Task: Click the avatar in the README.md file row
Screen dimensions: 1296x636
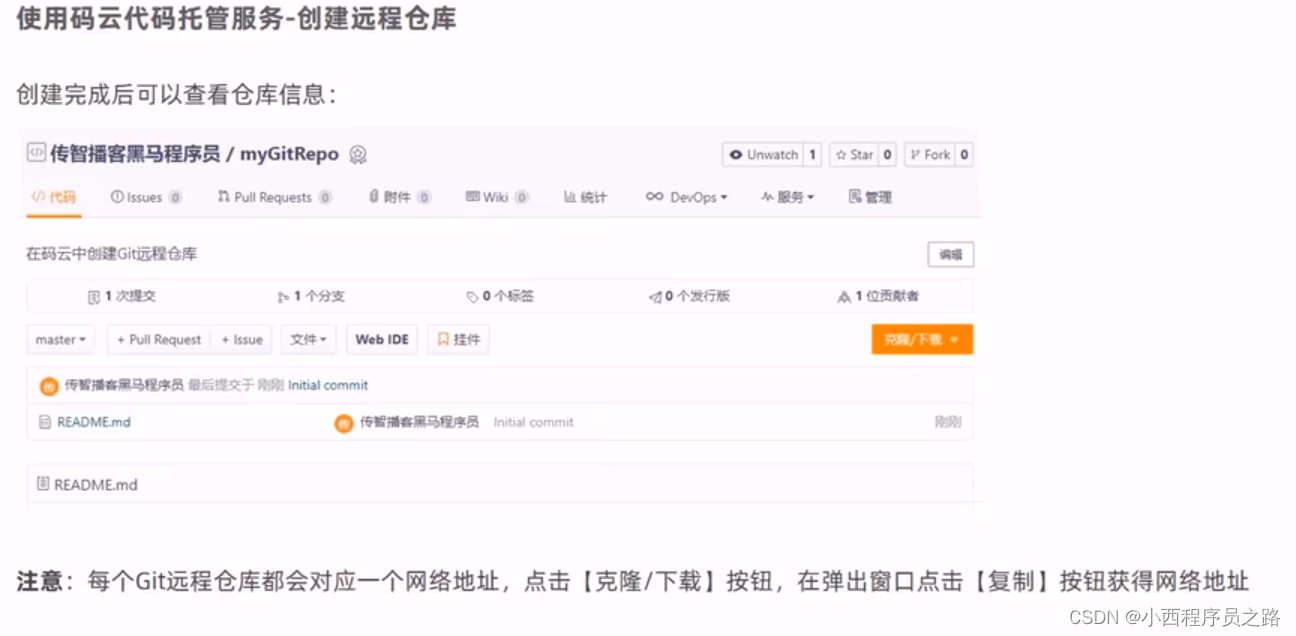Action: [344, 423]
